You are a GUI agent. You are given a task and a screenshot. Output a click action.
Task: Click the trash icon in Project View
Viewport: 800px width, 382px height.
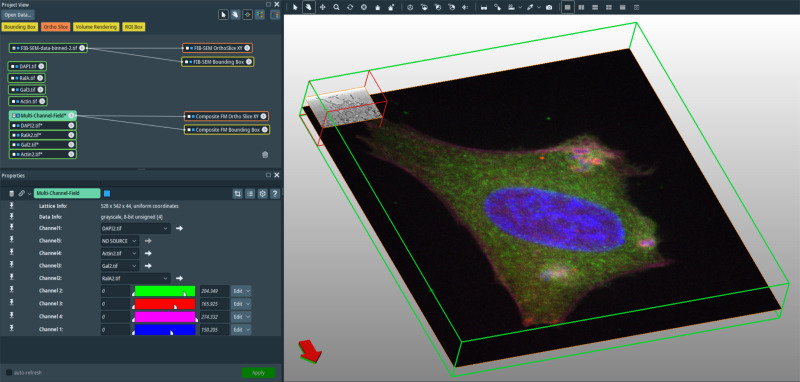tap(265, 155)
